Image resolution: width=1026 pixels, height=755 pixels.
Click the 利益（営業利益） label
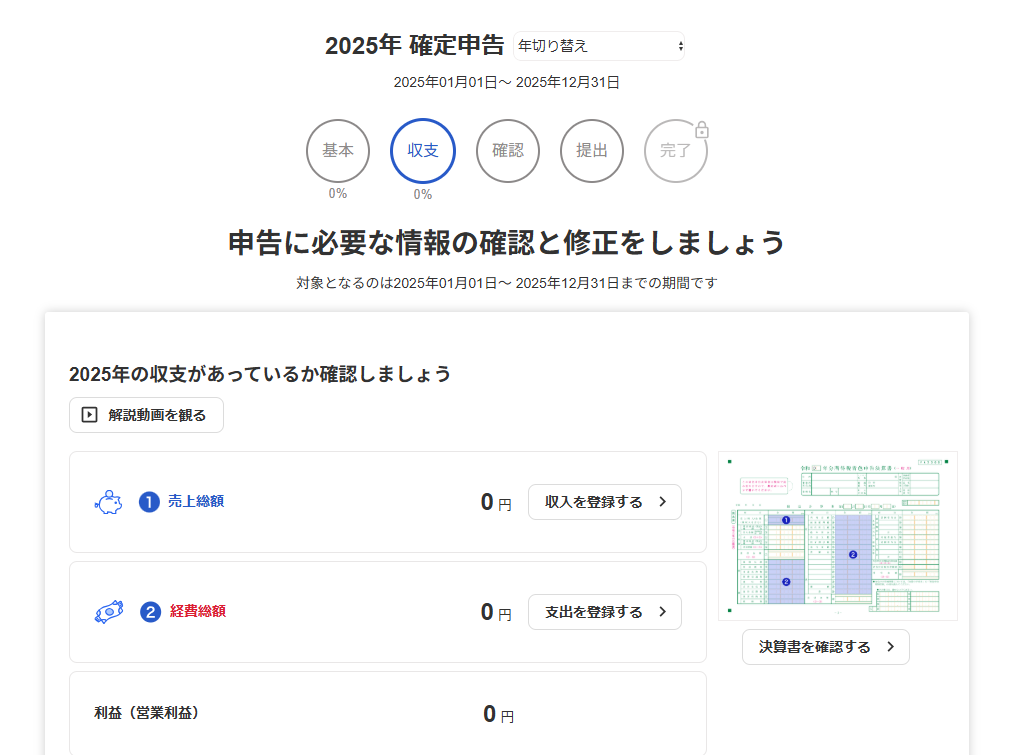pyautogui.click(x=147, y=712)
